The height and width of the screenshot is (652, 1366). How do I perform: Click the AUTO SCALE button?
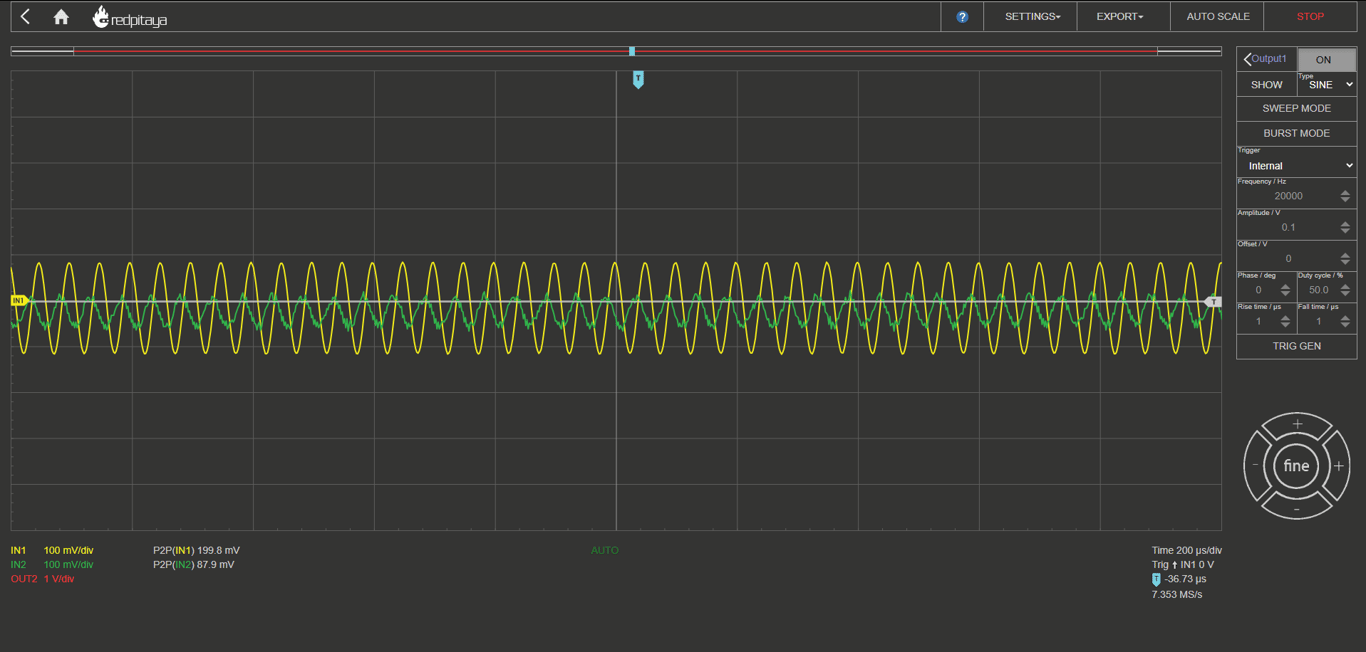[1217, 17]
